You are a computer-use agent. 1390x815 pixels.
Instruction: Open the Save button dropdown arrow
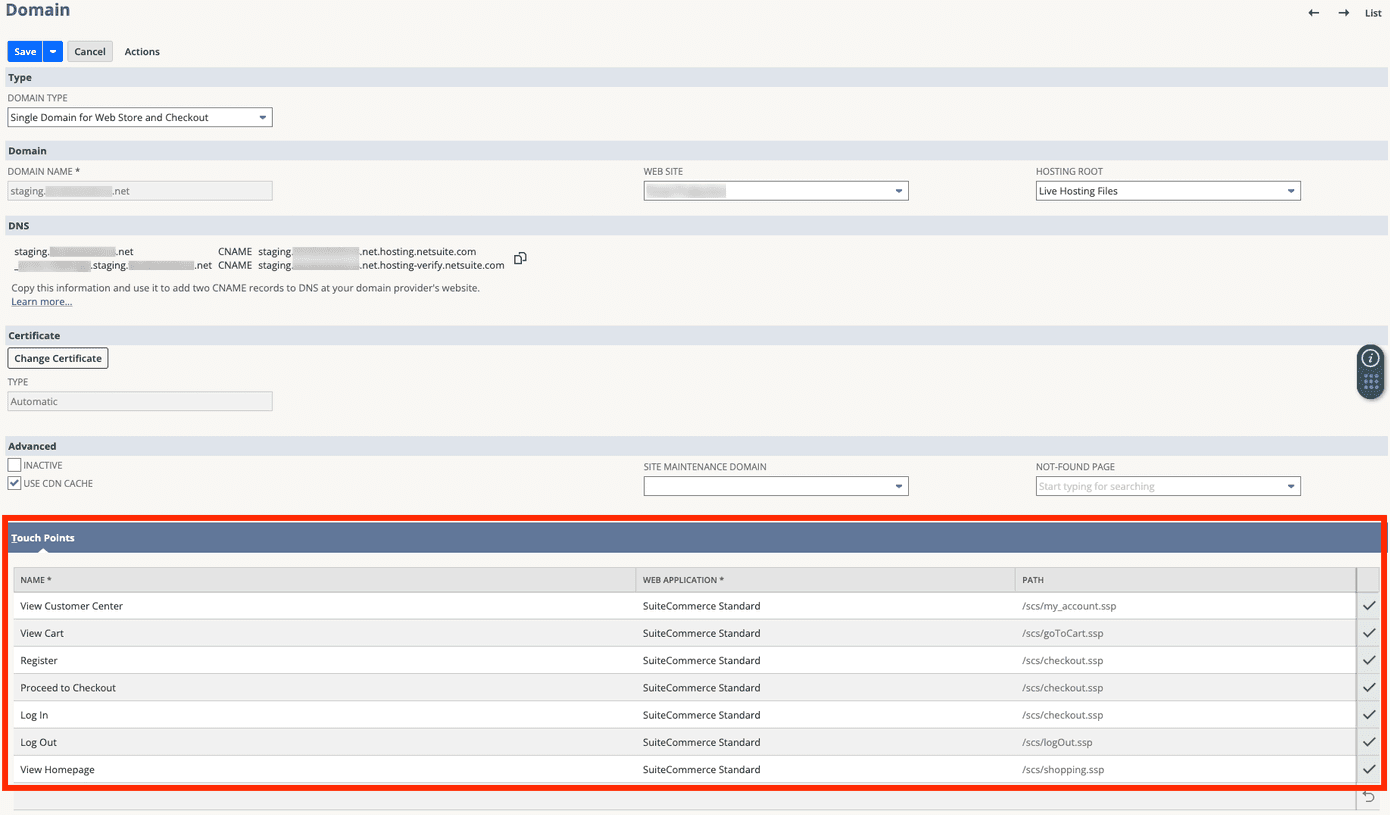53,52
